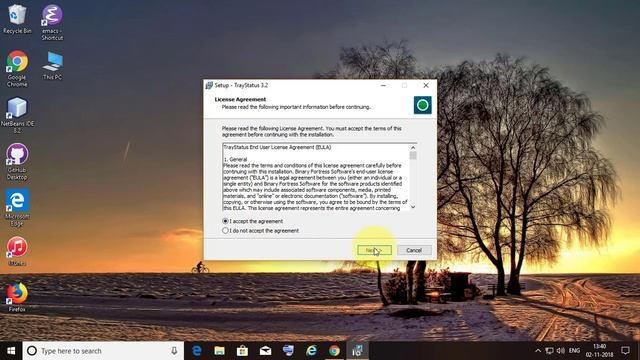Click the Cortana circle in the search box
The width and height of the screenshot is (640, 360).
[32, 351]
